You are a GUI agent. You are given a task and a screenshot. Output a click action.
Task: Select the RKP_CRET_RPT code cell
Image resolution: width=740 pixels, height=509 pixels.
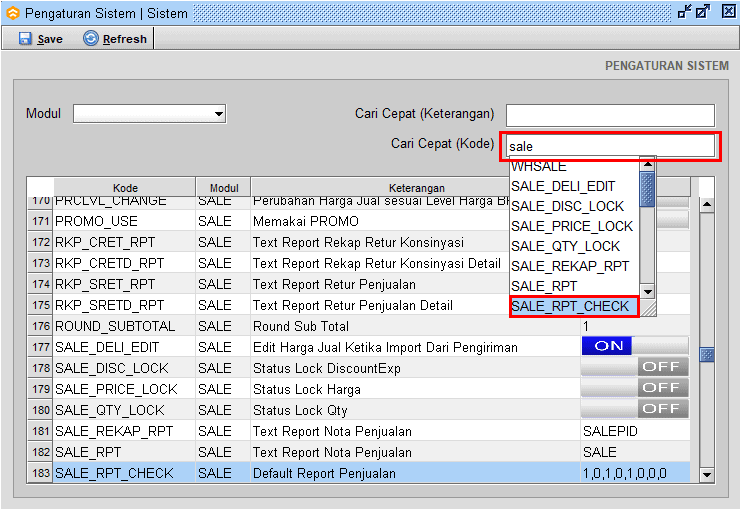tap(125, 242)
